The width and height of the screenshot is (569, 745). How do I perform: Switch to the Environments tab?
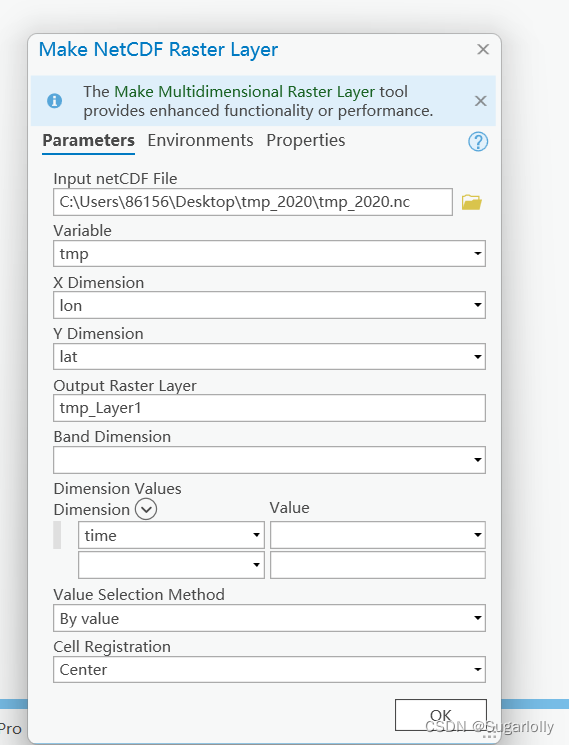coord(200,140)
